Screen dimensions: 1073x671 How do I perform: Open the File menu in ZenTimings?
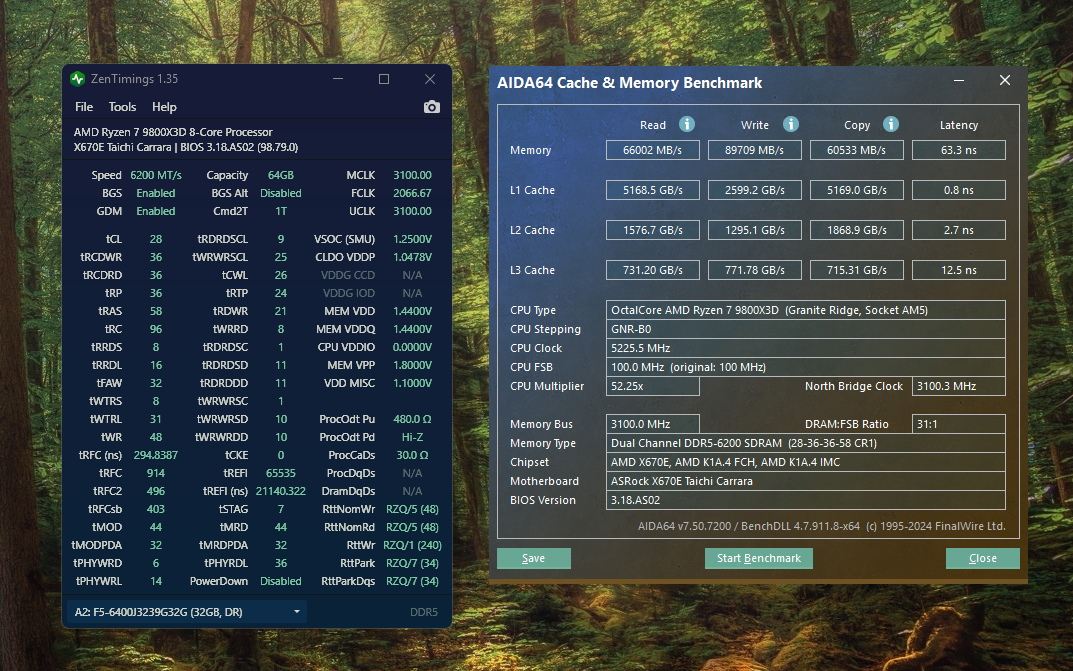point(83,107)
